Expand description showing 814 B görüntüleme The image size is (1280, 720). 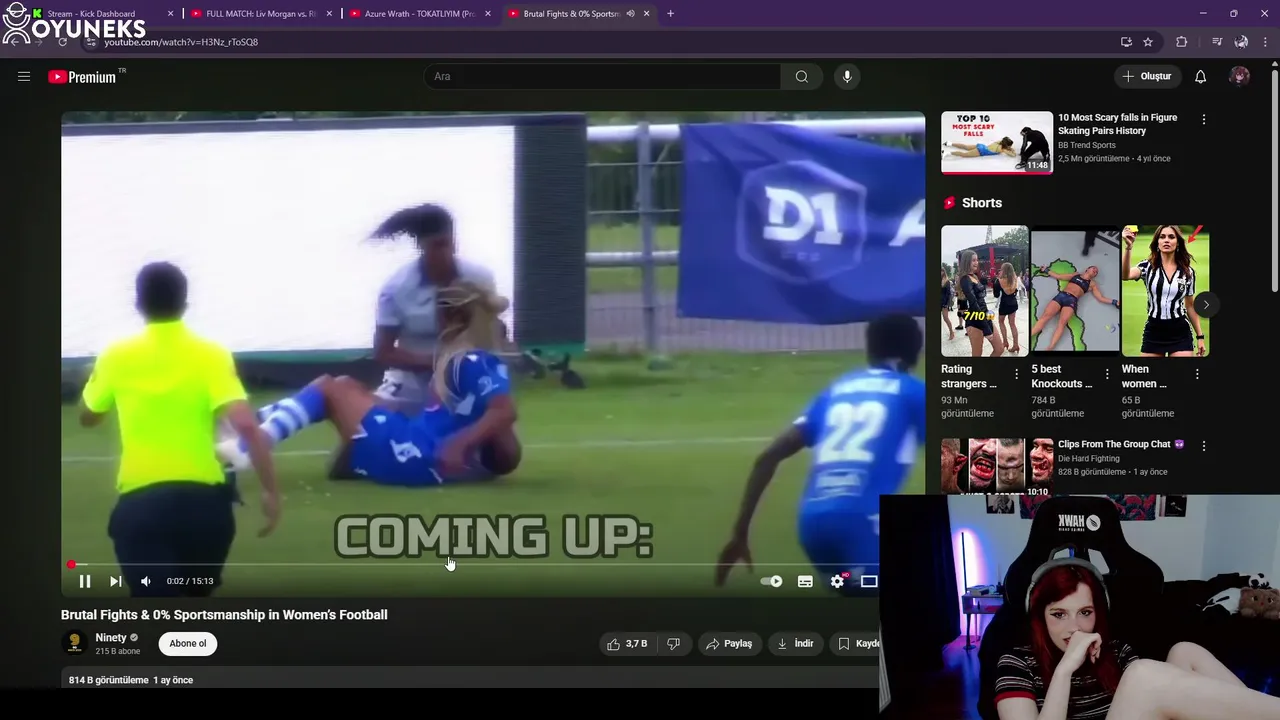470,680
